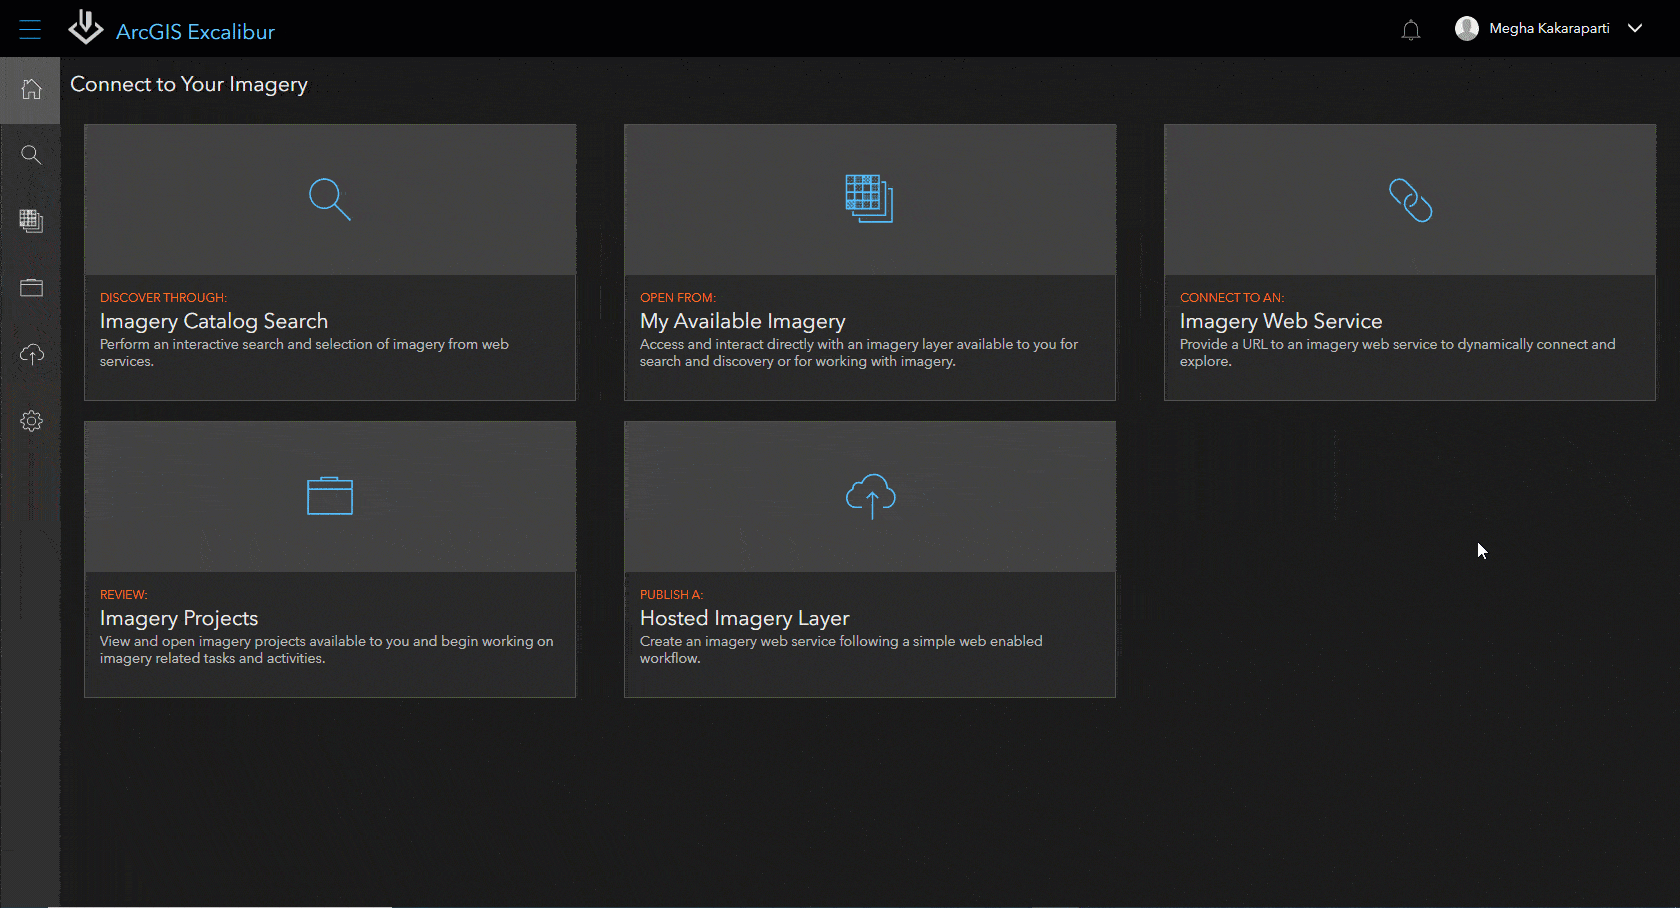Click description 'Access and interact directly with an imagery layer'

point(859,352)
